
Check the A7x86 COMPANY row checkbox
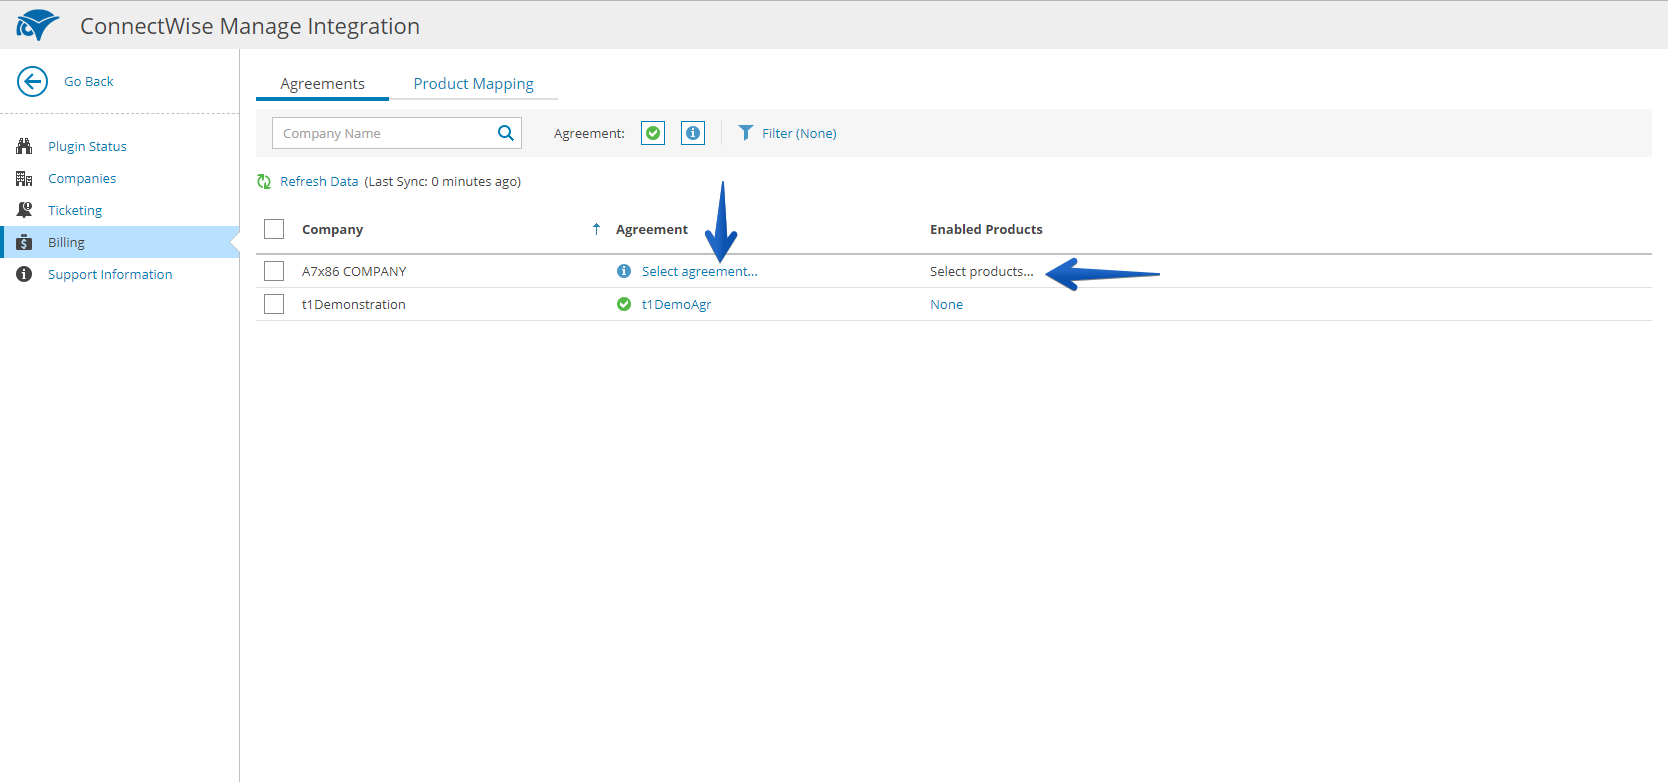point(274,271)
